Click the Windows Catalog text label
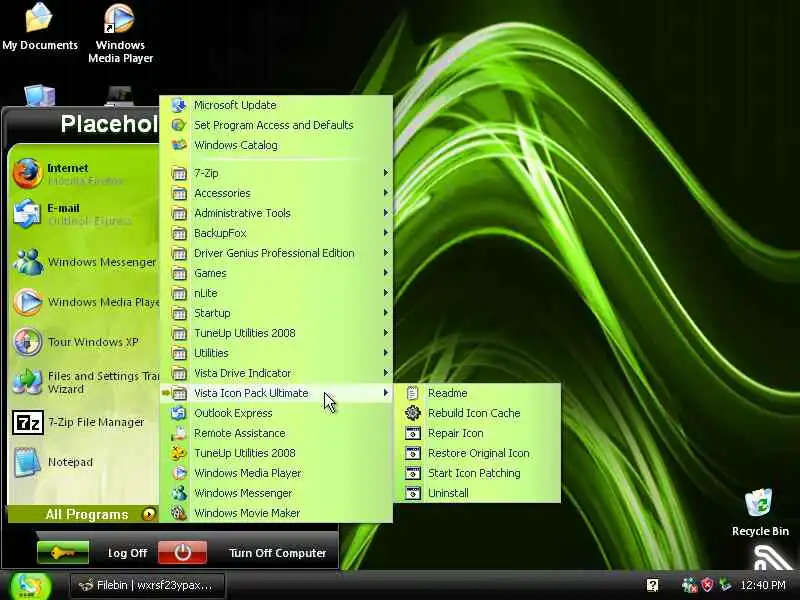The height and width of the screenshot is (600, 800). tap(236, 145)
